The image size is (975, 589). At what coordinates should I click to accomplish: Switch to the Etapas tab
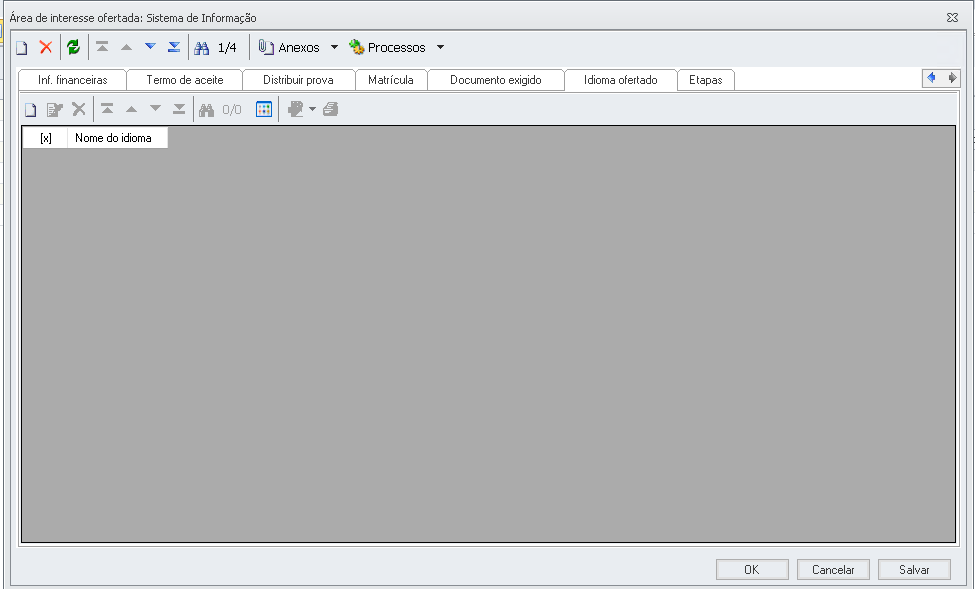[x=706, y=80]
